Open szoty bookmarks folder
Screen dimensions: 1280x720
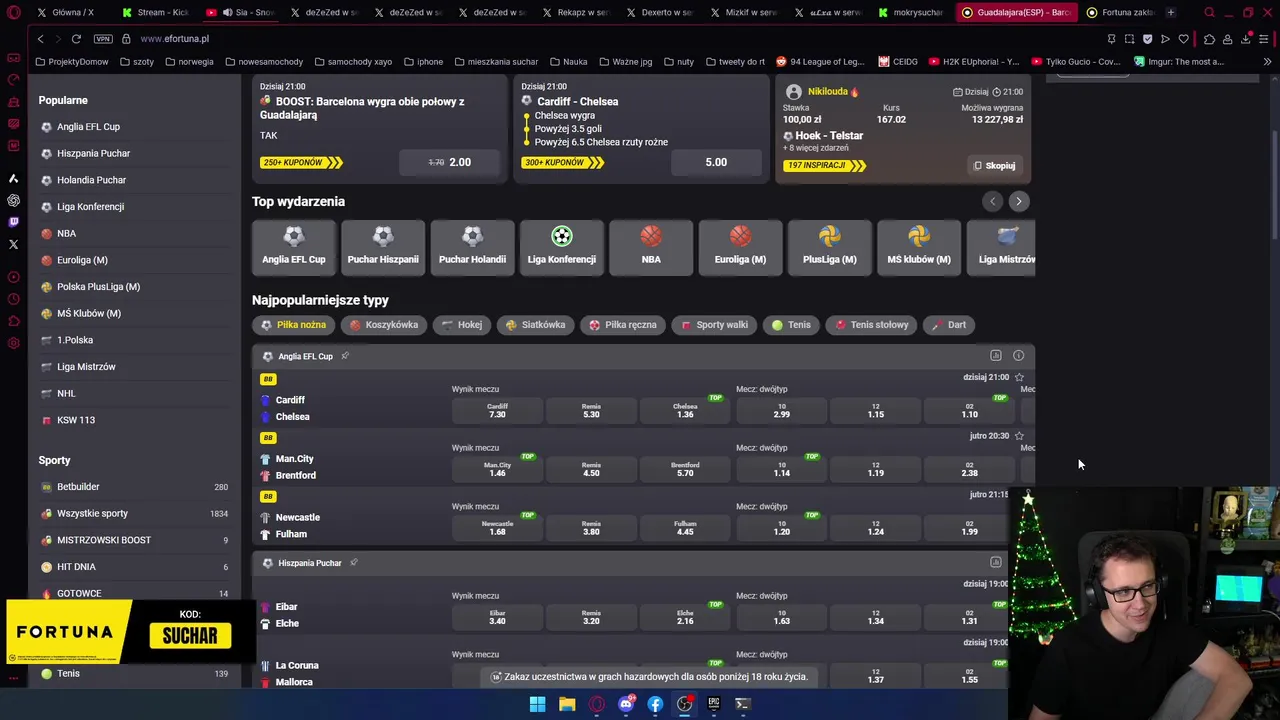click(136, 61)
